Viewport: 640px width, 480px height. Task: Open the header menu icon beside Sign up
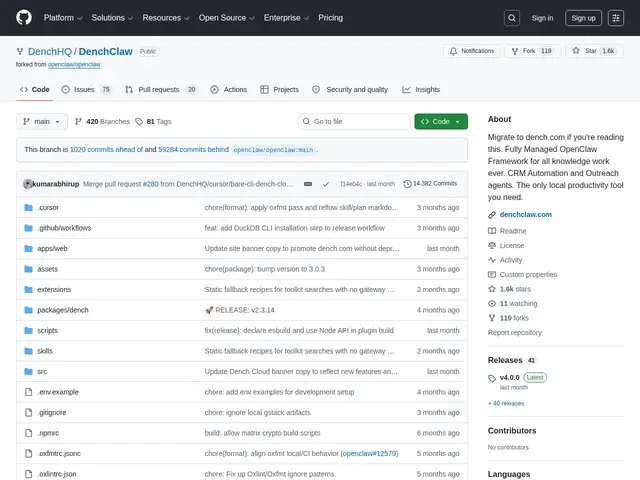pyautogui.click(x=616, y=18)
